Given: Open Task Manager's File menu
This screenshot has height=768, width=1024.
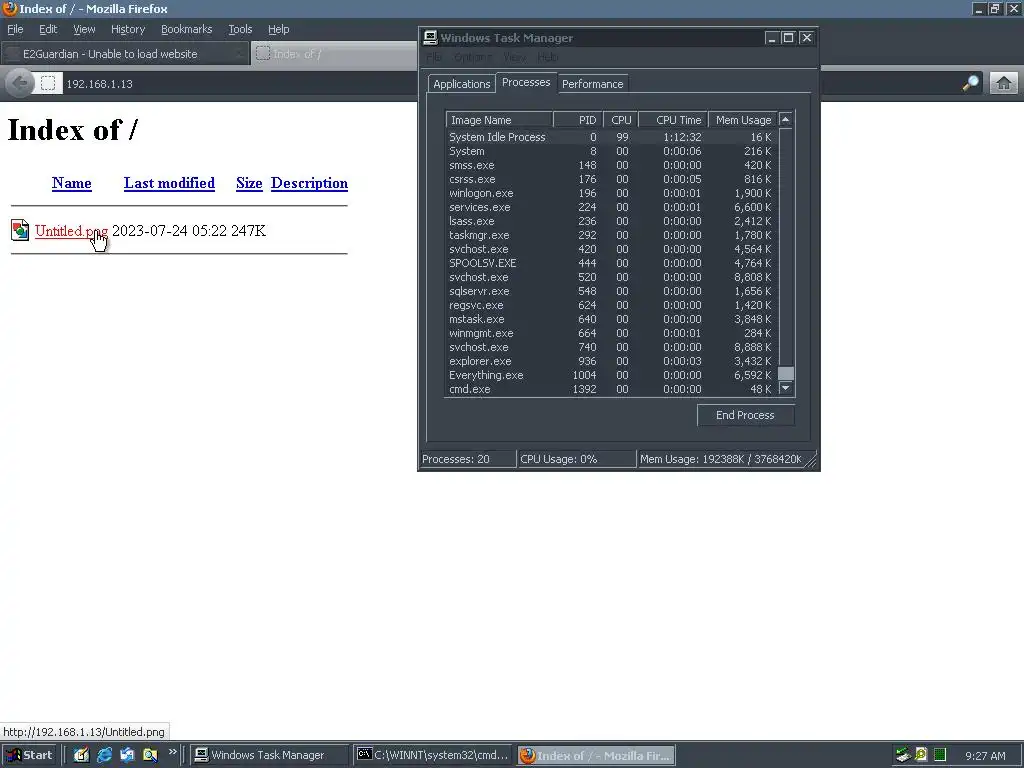Looking at the screenshot, I should [434, 57].
